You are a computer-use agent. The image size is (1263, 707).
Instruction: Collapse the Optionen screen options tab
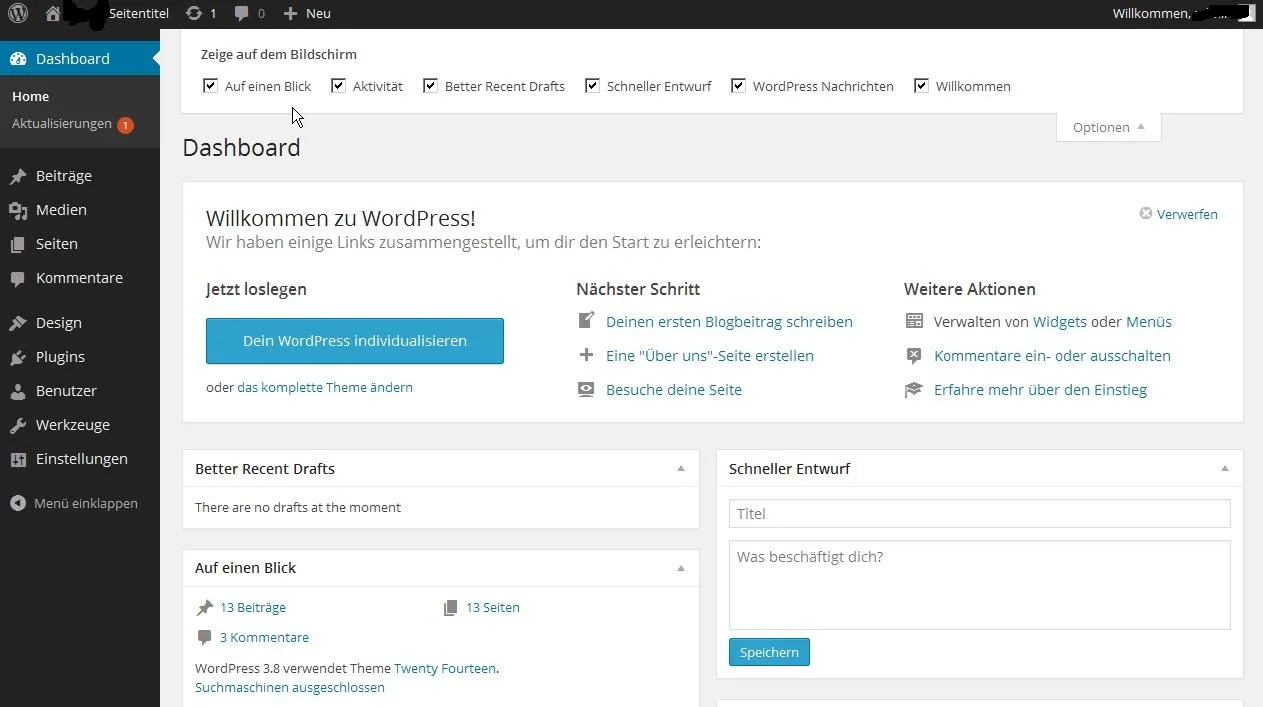pos(1109,127)
